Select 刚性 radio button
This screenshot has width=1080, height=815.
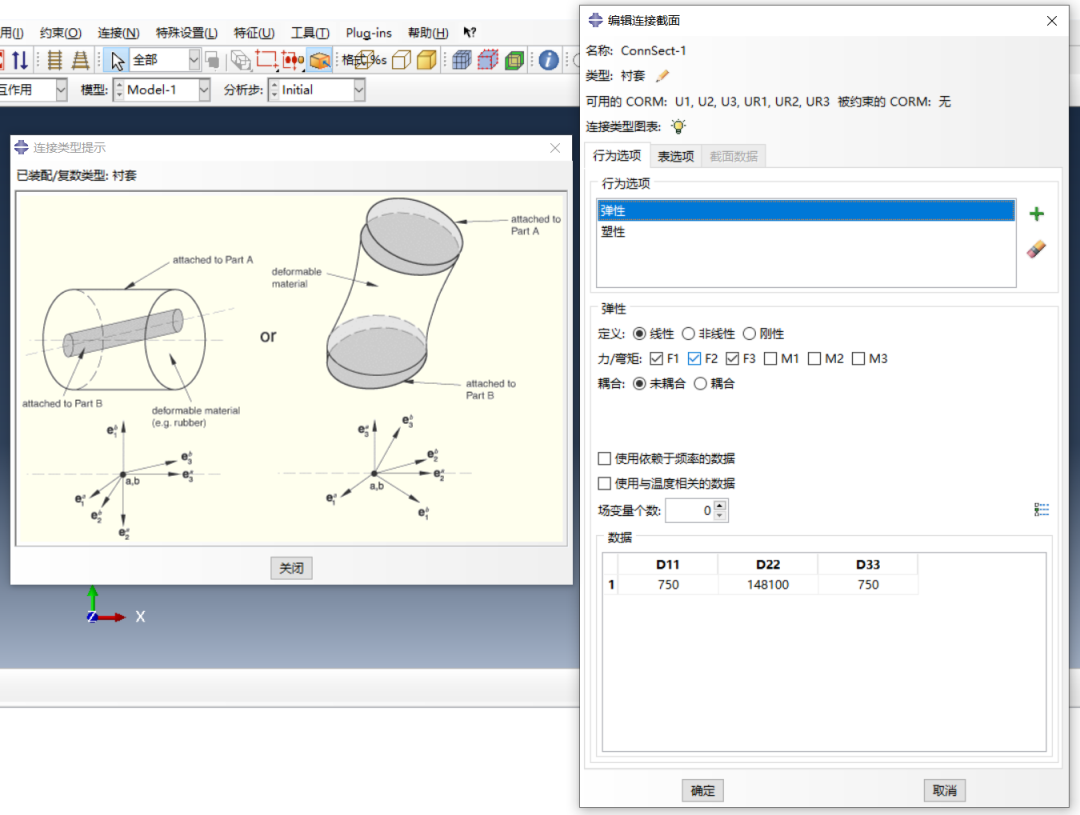coord(749,333)
